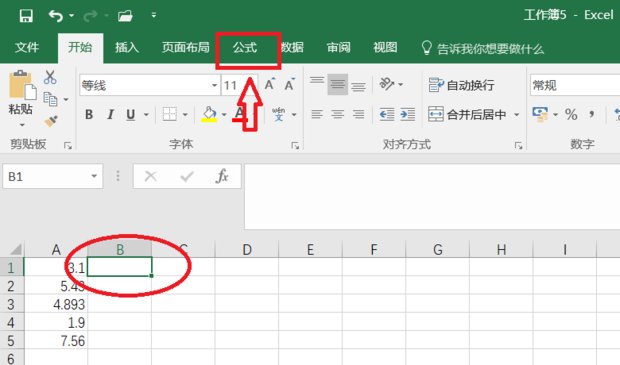Screen dimensions: 620x365
Task: Toggle Bold formatting
Action: coord(89,115)
